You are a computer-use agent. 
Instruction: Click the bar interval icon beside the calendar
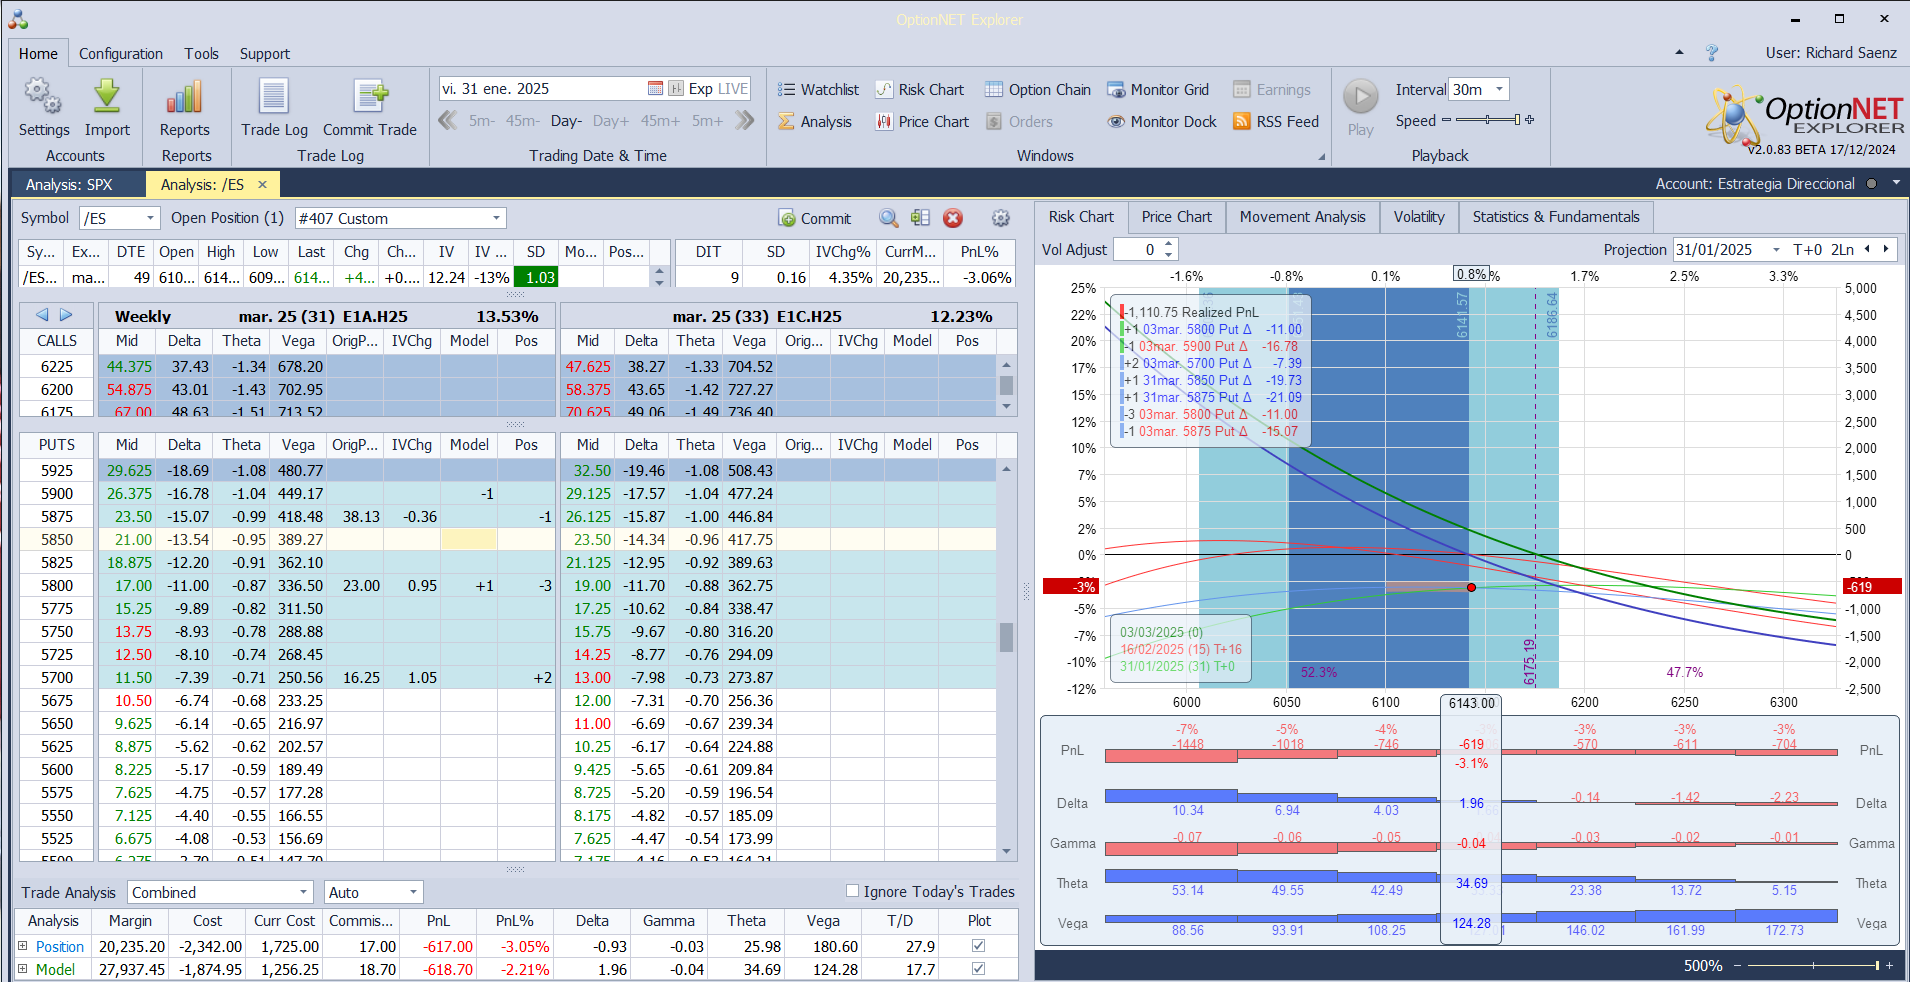click(676, 89)
